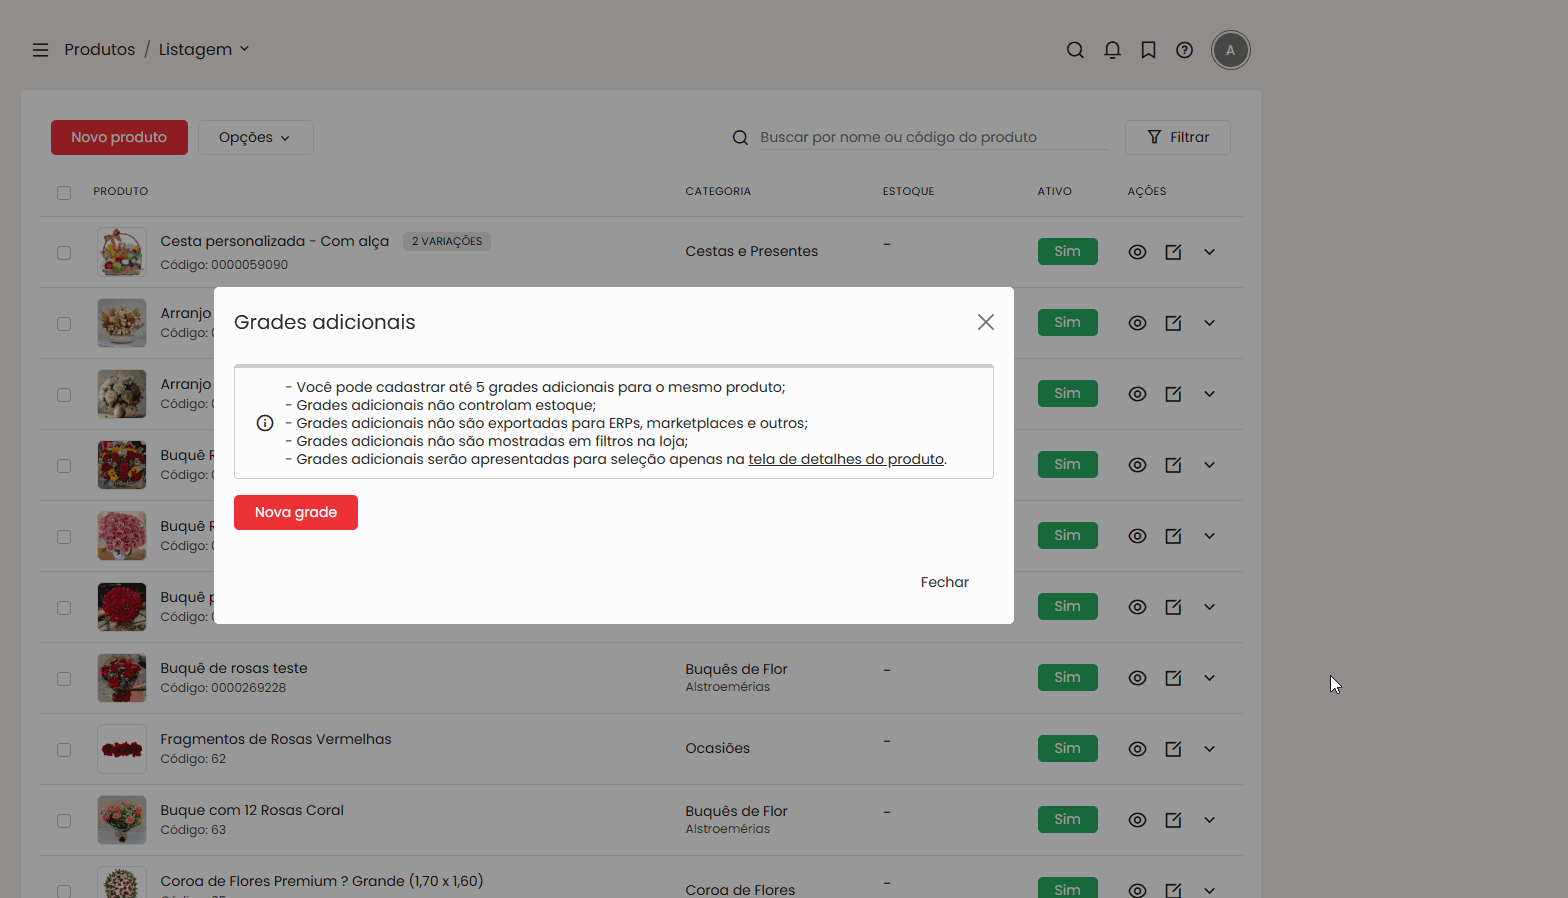The width and height of the screenshot is (1568, 898).
Task: Select checkbox for Buquê de rosas teste
Action: 64,679
